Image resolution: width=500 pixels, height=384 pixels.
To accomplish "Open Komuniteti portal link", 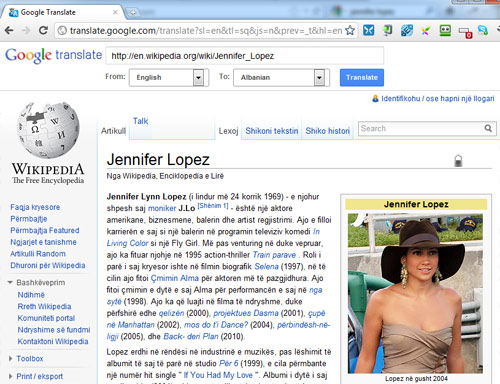I will click(46, 318).
